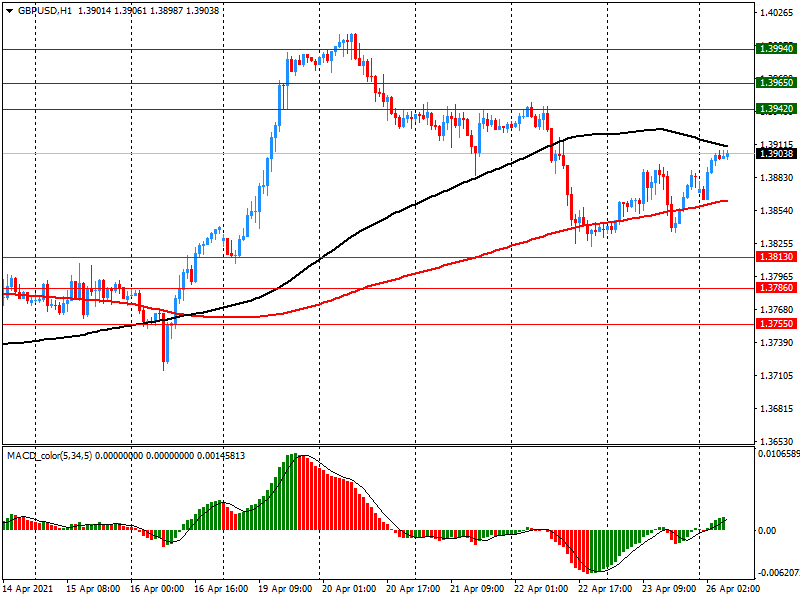Click the current price tag 1.39038

[x=776, y=154]
